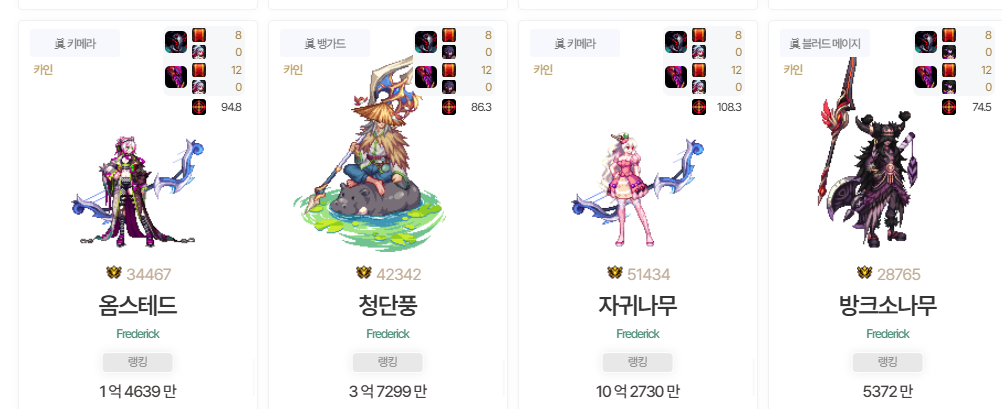Open the 청단풍 character name
The image size is (1002, 409).
click(387, 306)
